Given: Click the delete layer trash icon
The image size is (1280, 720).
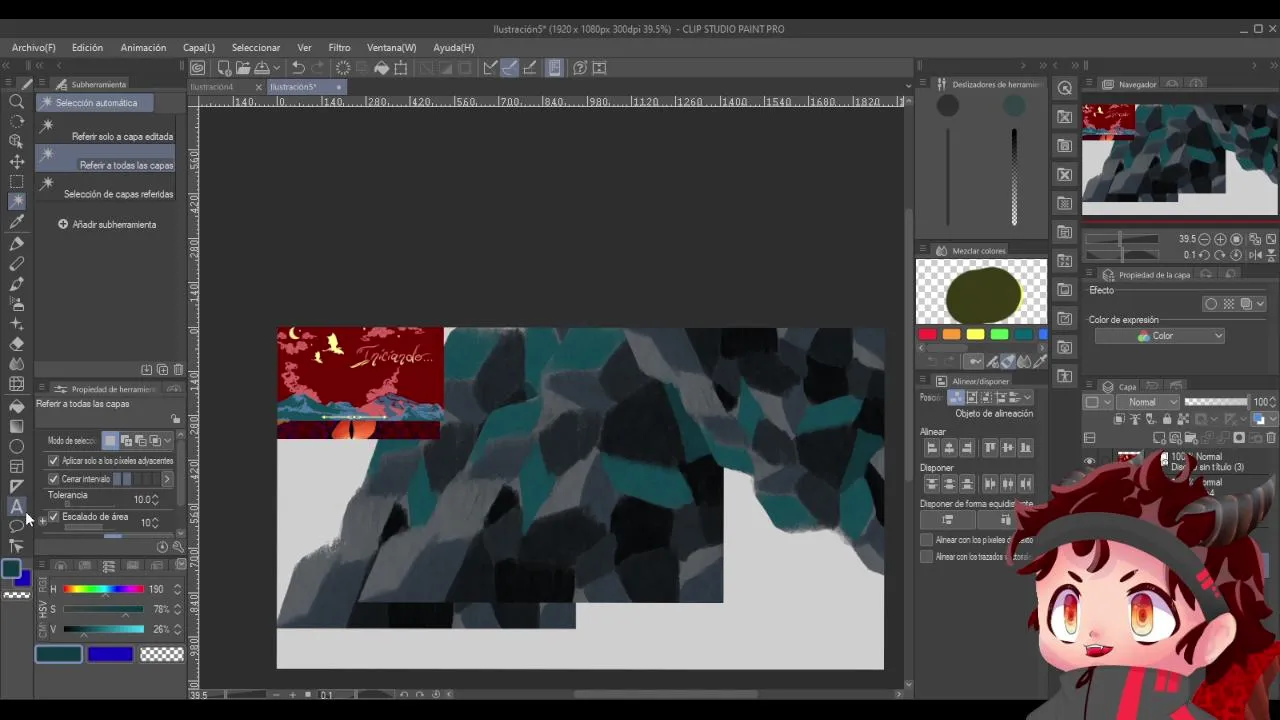Looking at the screenshot, I should point(1271,438).
